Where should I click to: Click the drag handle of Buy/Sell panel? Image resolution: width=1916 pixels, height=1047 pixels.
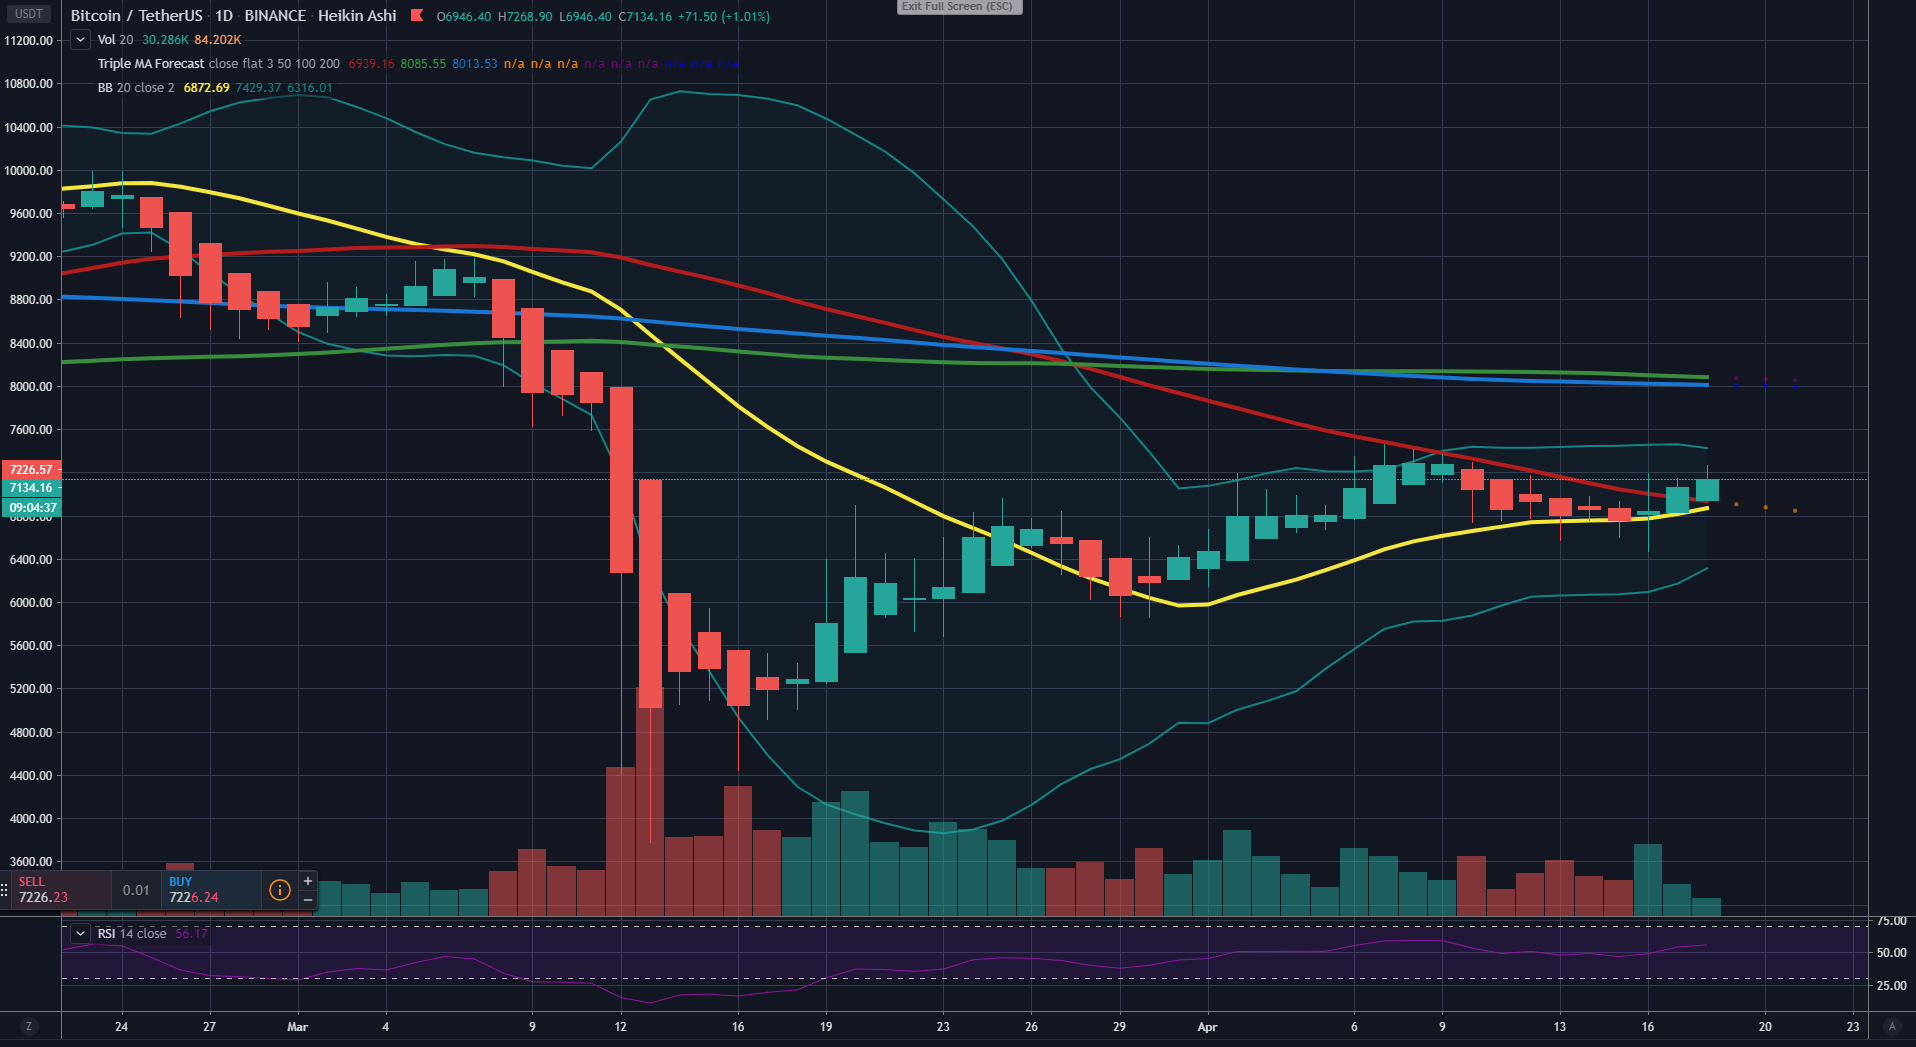point(5,890)
